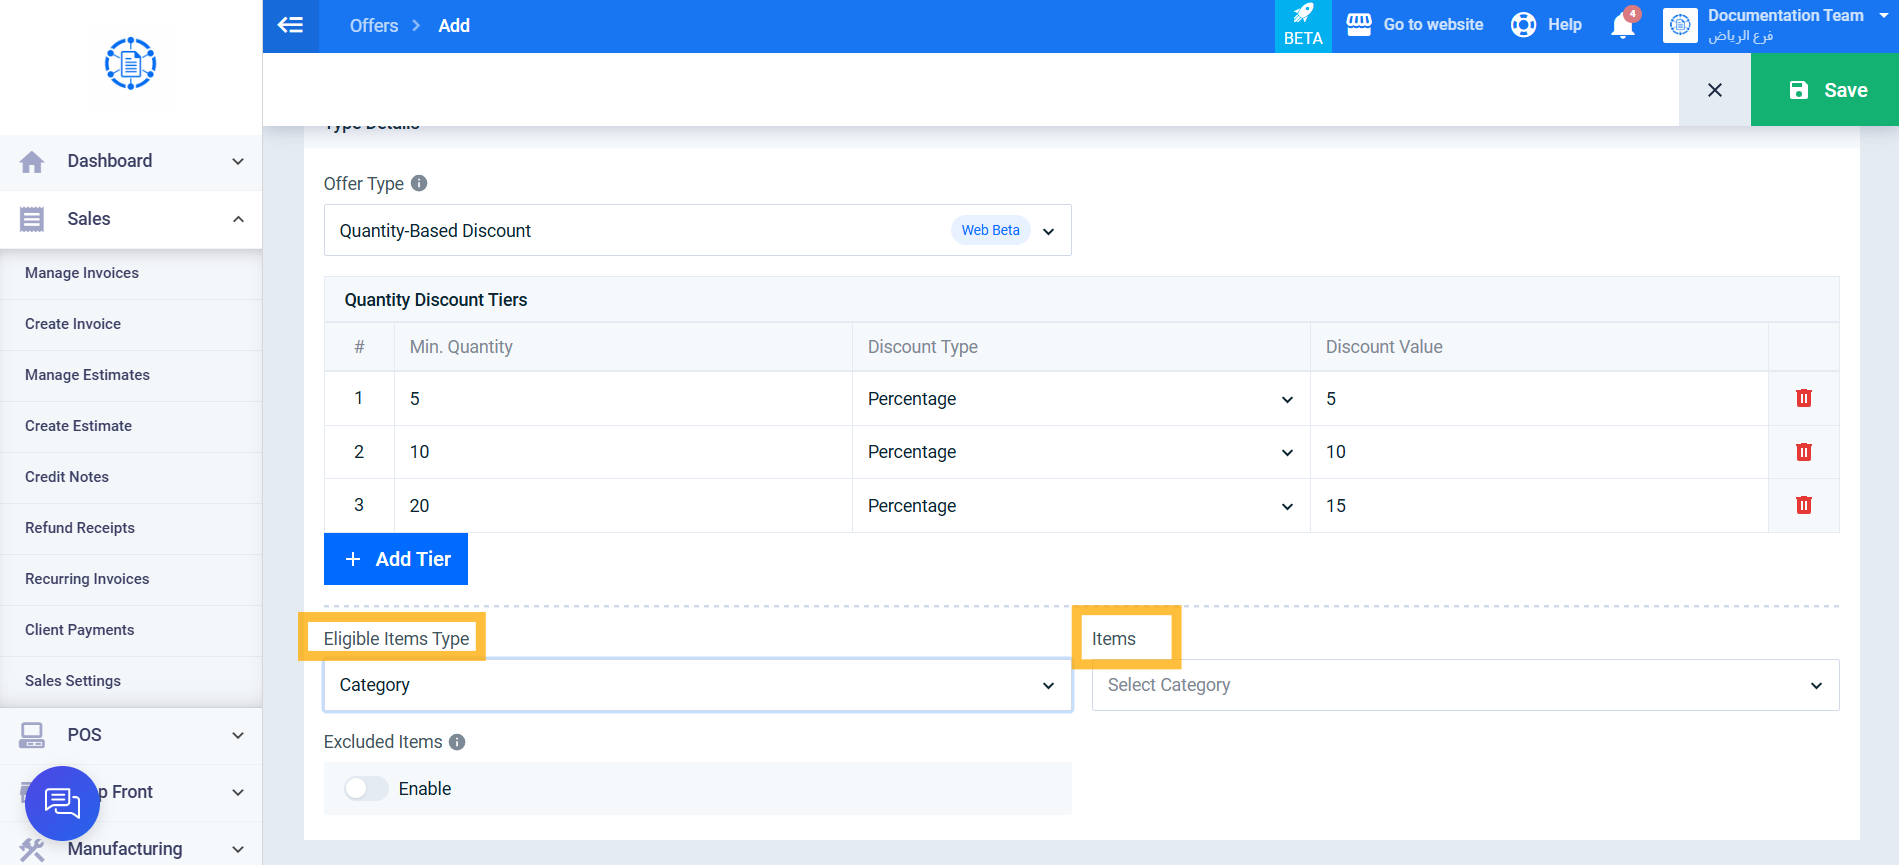This screenshot has width=1899, height=865.
Task: Save the offer
Action: coord(1824,90)
